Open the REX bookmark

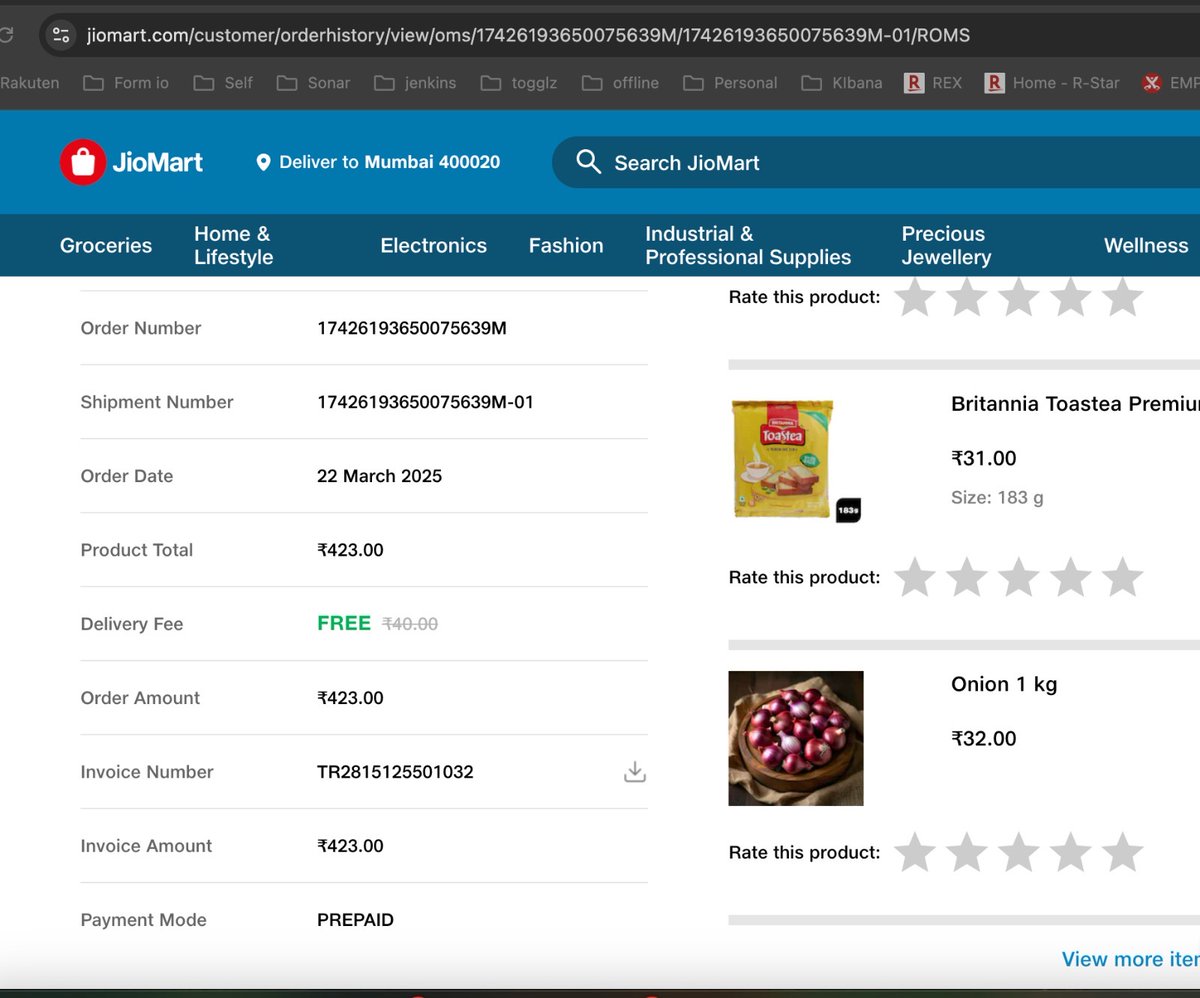click(933, 83)
